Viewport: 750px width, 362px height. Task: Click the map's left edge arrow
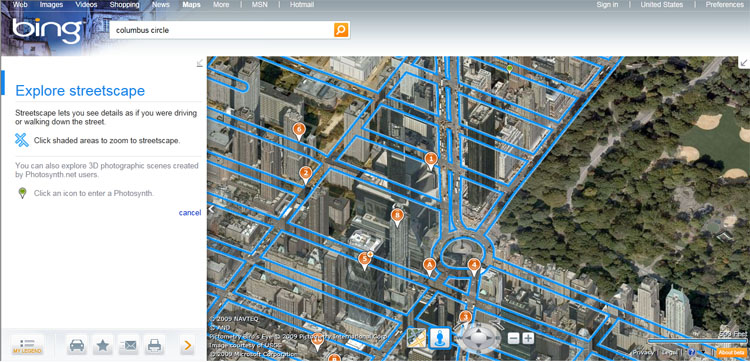click(210, 209)
